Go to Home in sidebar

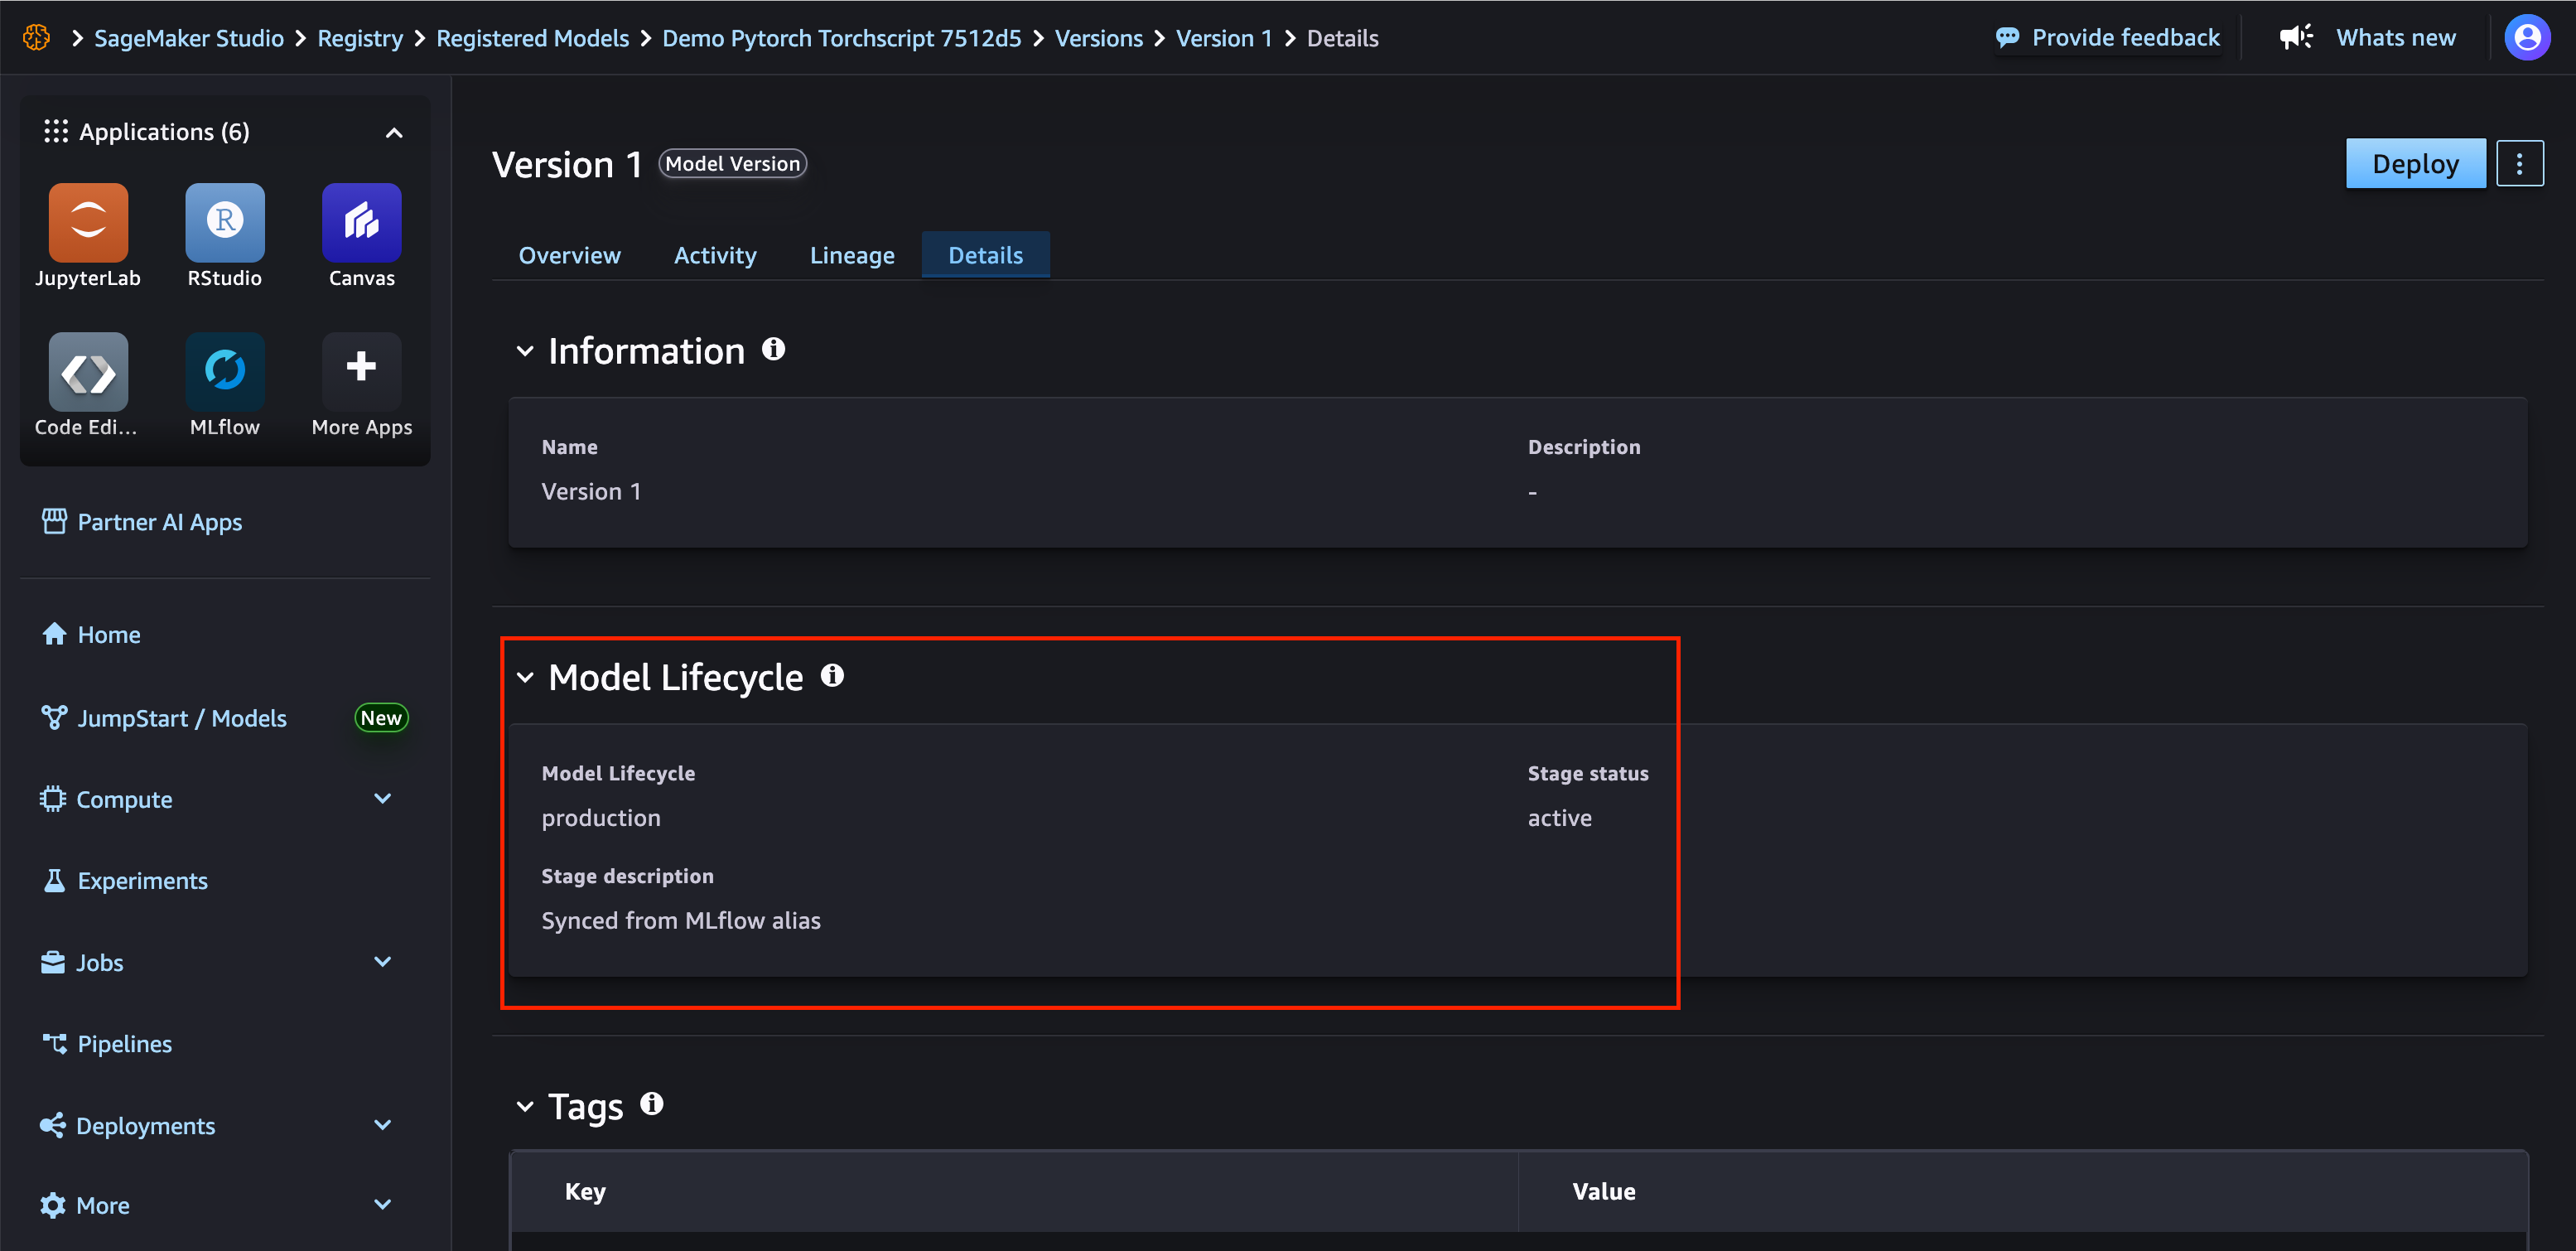click(x=109, y=634)
